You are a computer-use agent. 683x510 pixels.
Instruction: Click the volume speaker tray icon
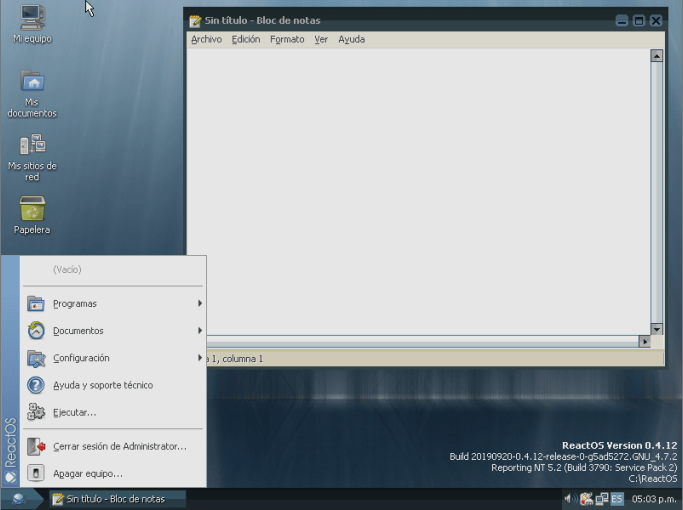570,499
